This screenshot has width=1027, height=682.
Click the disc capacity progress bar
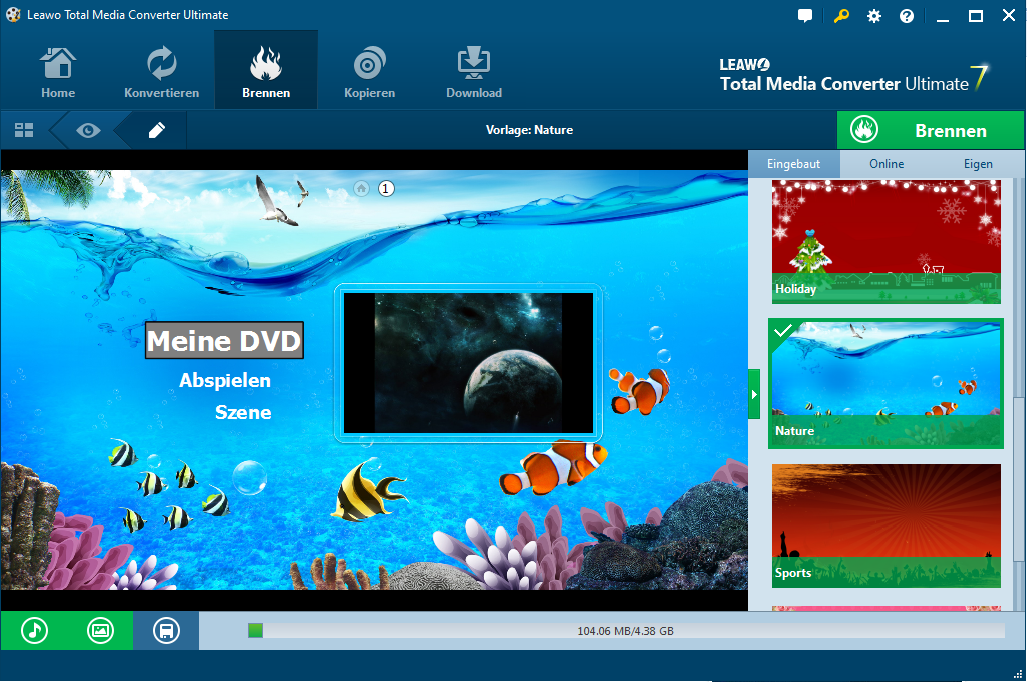[626, 631]
